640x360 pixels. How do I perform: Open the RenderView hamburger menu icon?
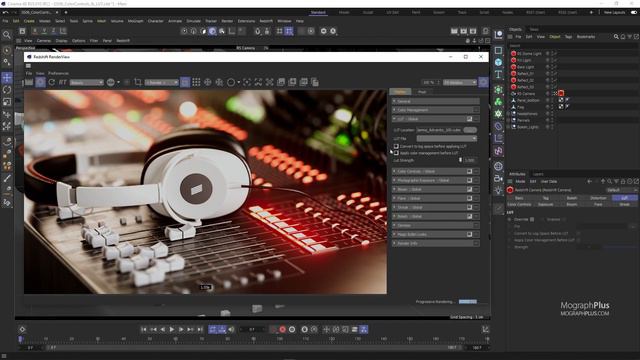[x=29, y=66]
